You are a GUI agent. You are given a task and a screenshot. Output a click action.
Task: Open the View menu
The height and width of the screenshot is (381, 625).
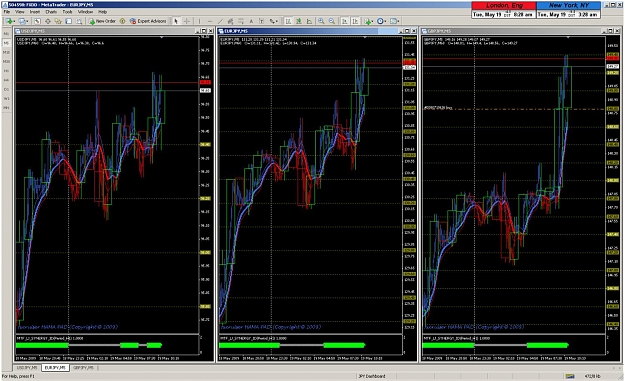click(x=20, y=12)
